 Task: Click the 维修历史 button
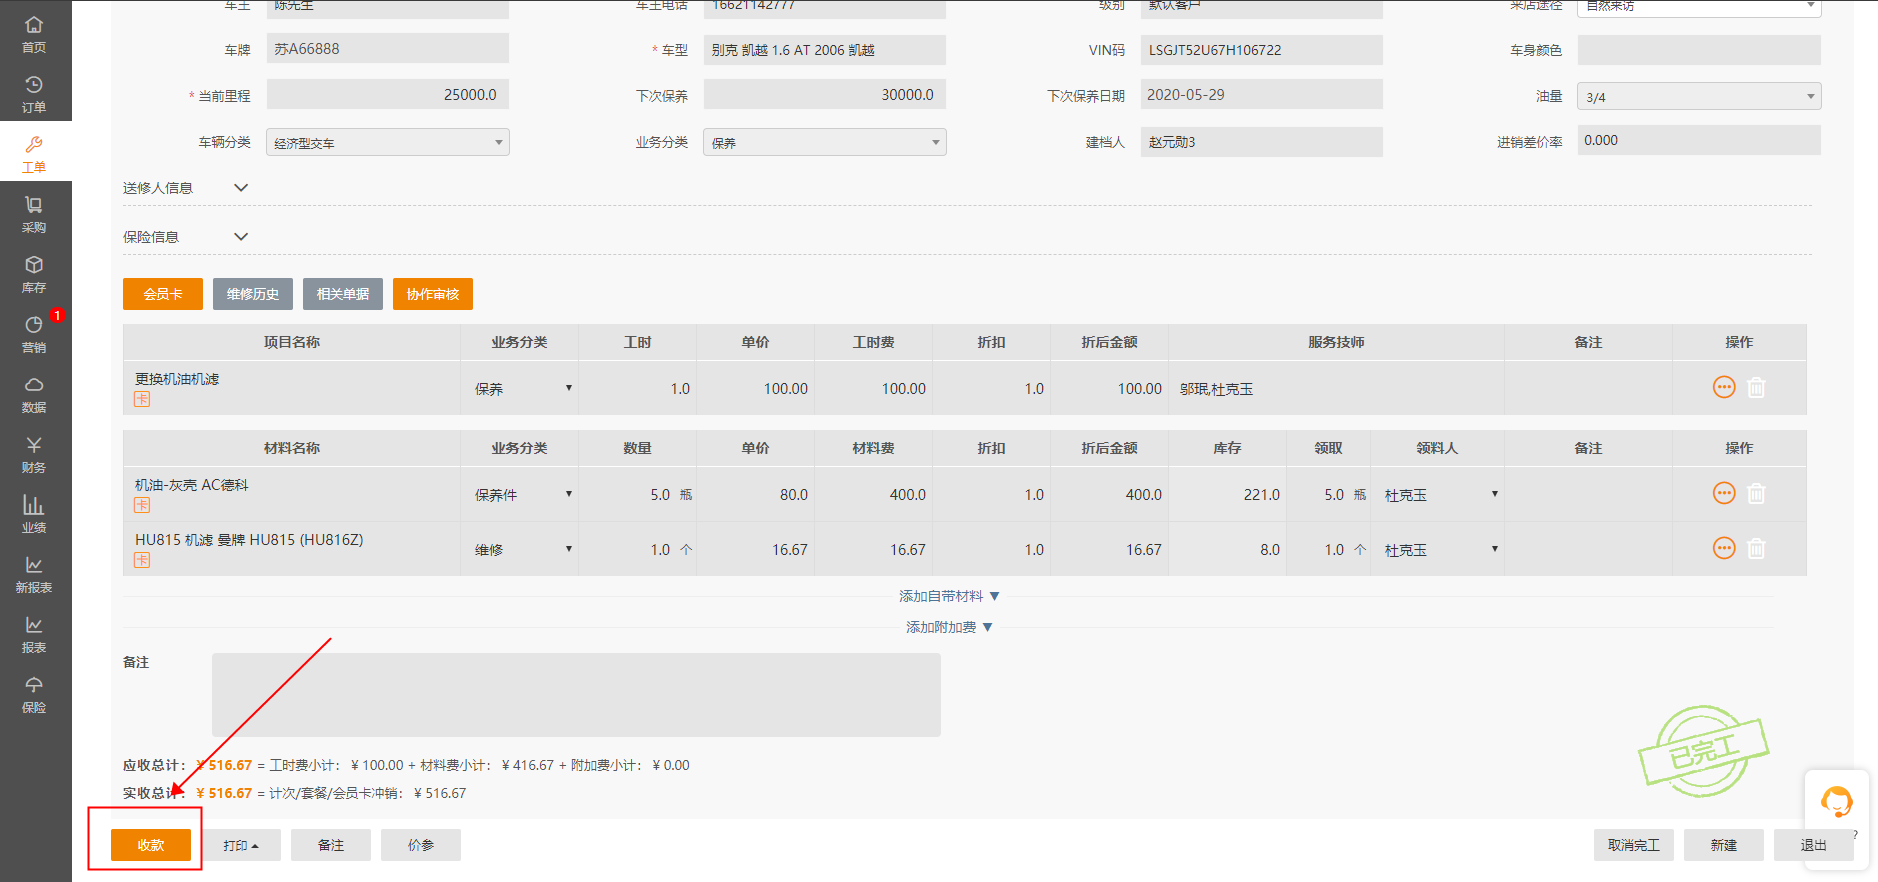click(253, 294)
